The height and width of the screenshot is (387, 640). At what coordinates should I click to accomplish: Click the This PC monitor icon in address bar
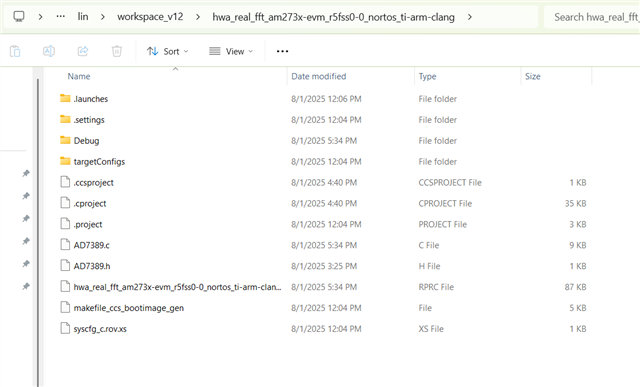click(x=19, y=17)
